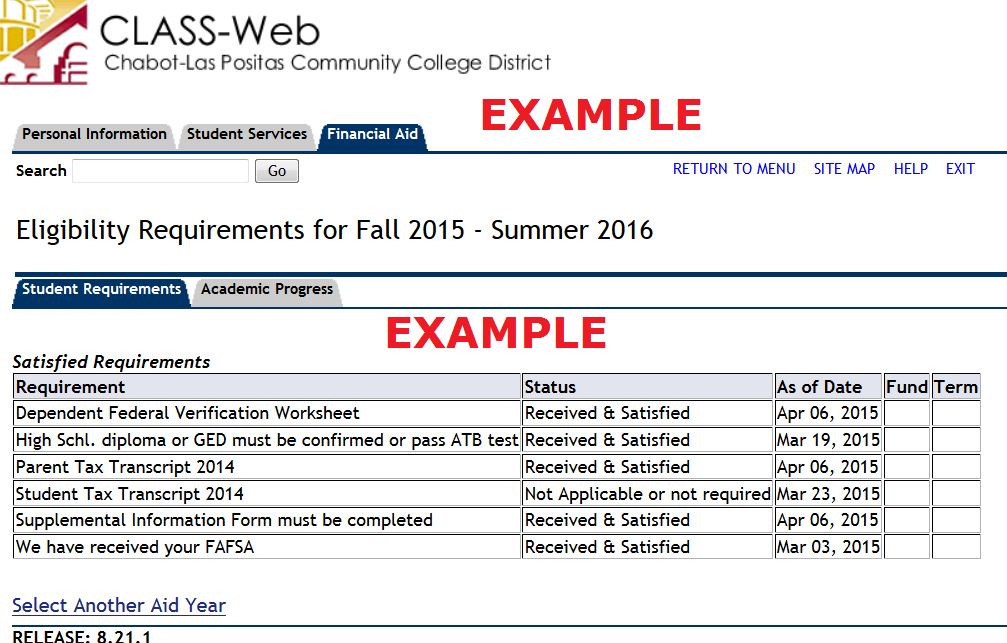Click the As of Date column header
This screenshot has height=643, width=1007.
[819, 387]
